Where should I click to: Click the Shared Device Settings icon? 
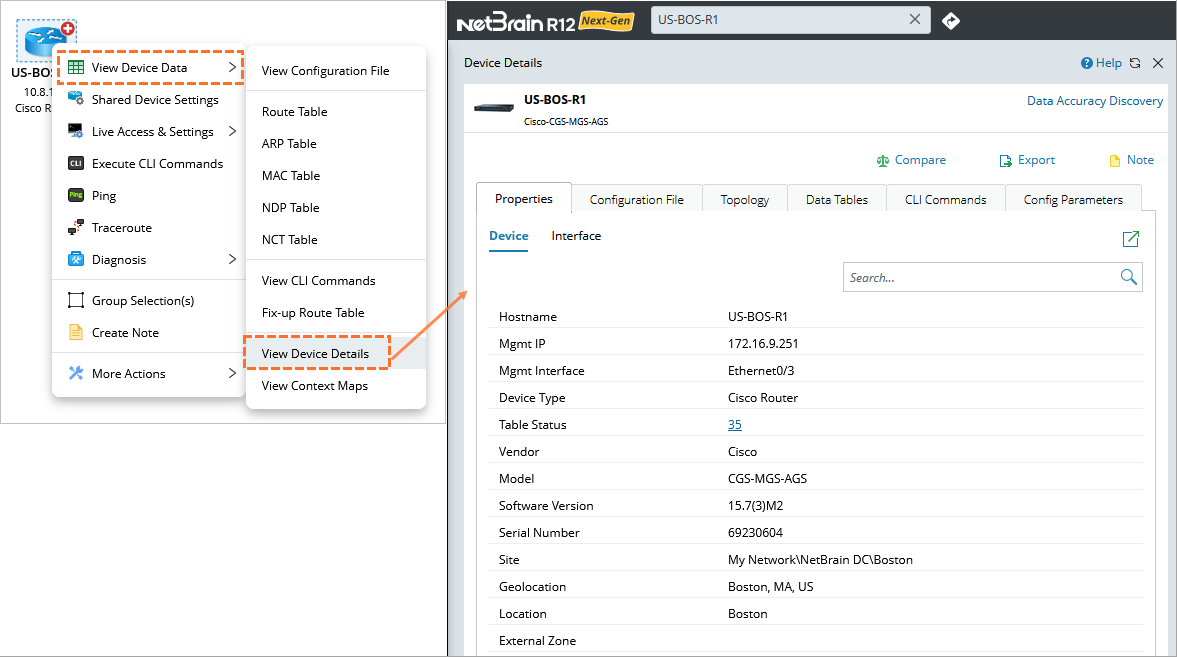[76, 98]
